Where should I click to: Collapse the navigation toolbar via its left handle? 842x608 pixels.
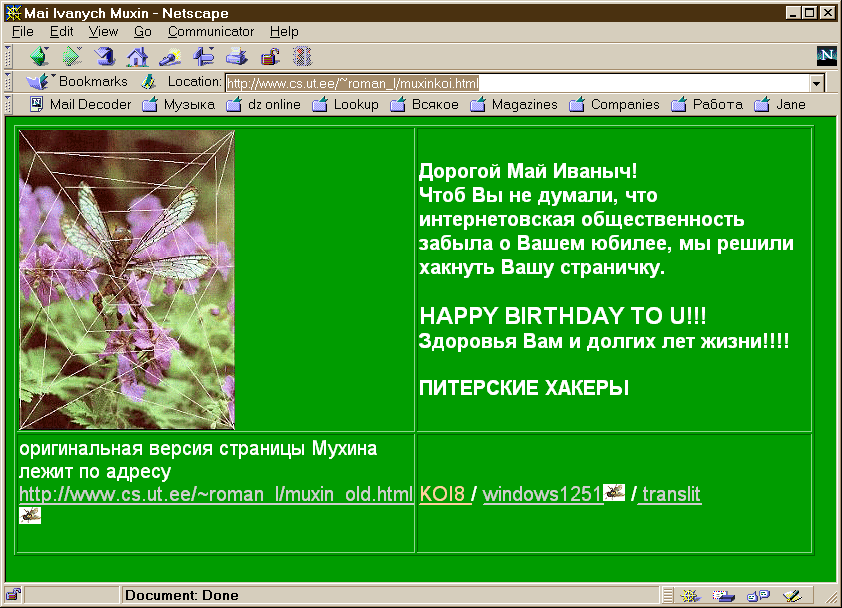[x=8, y=56]
